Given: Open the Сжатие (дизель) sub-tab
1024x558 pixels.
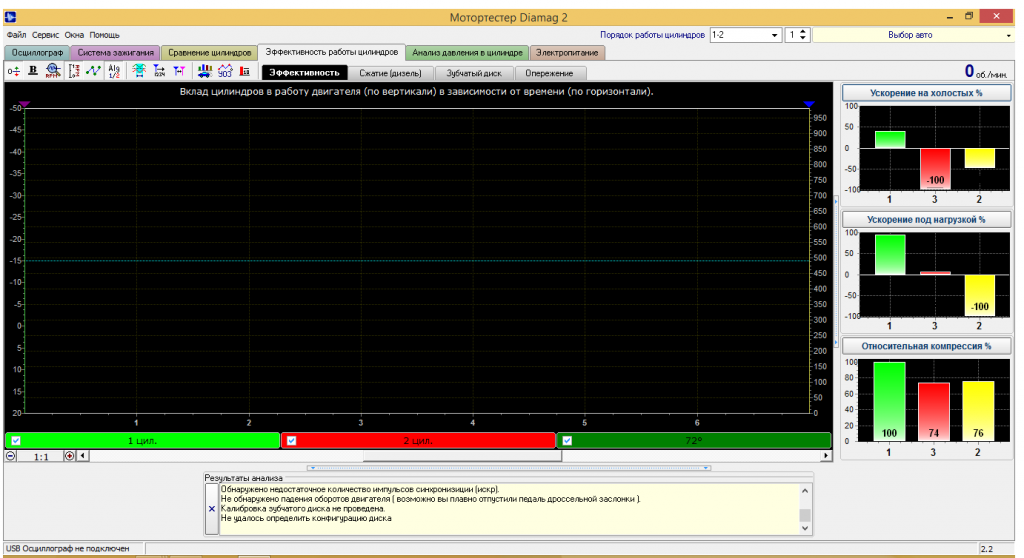Looking at the screenshot, I should pyautogui.click(x=391, y=73).
